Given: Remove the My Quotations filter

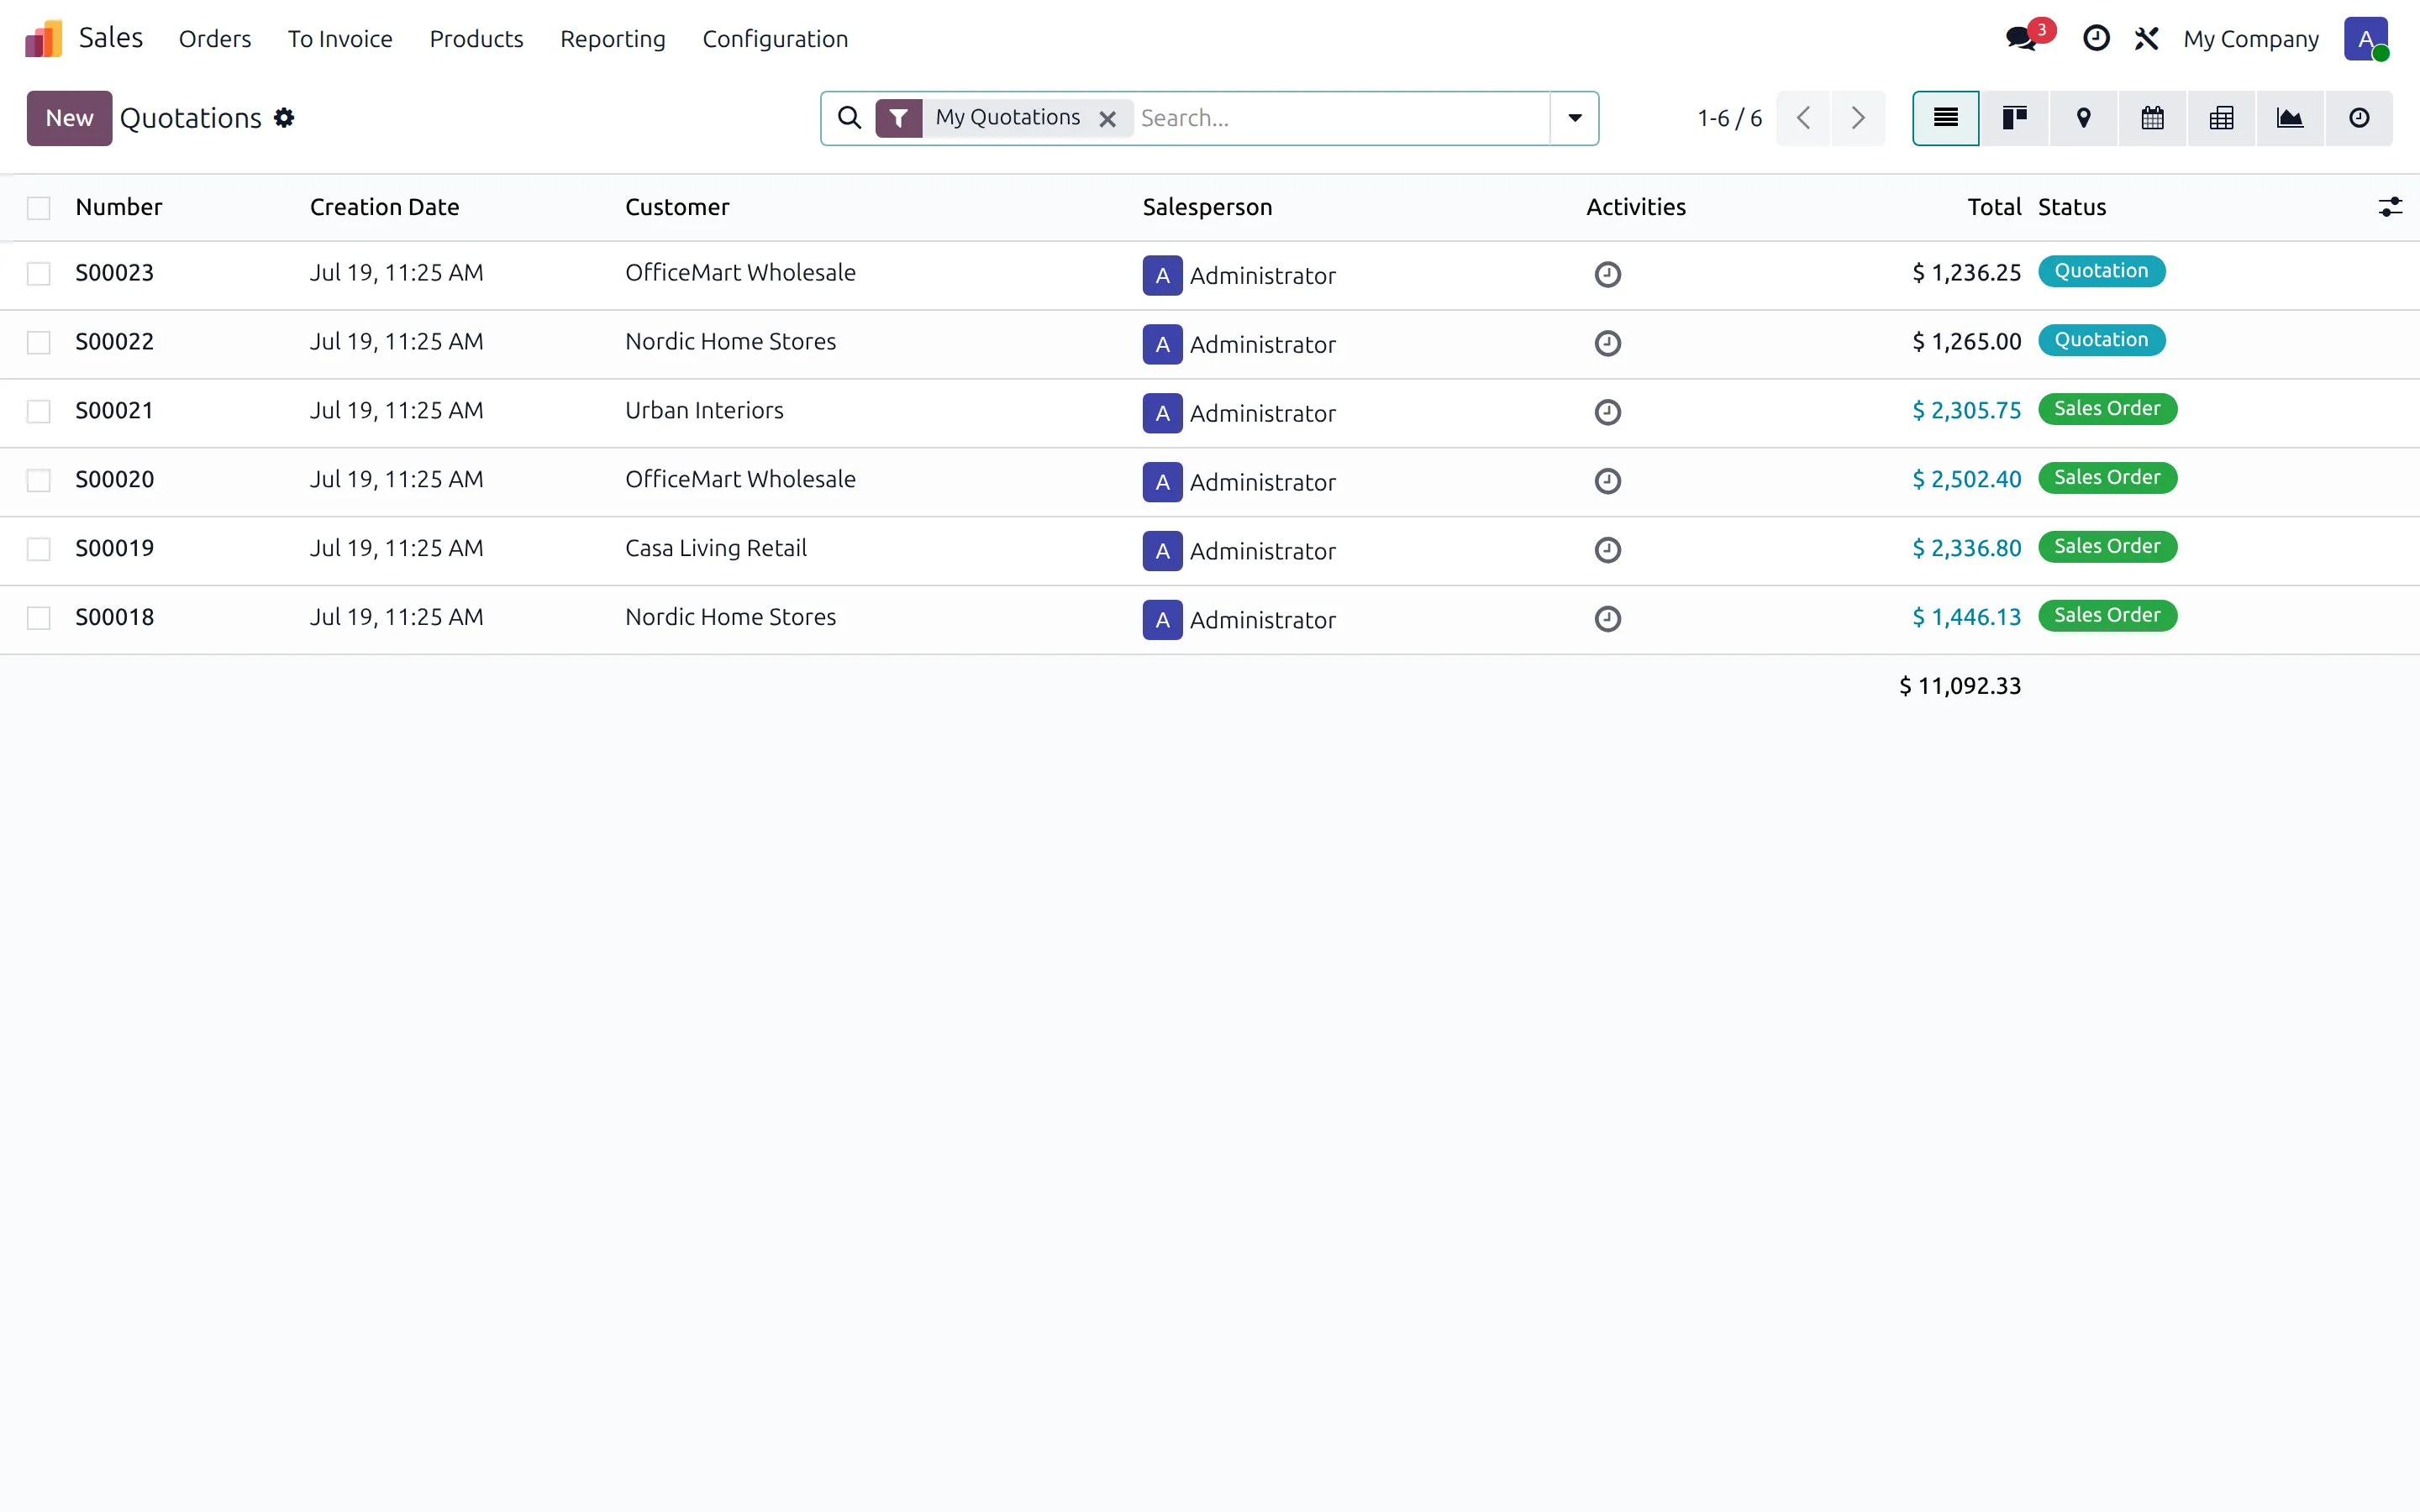Looking at the screenshot, I should click(x=1107, y=119).
